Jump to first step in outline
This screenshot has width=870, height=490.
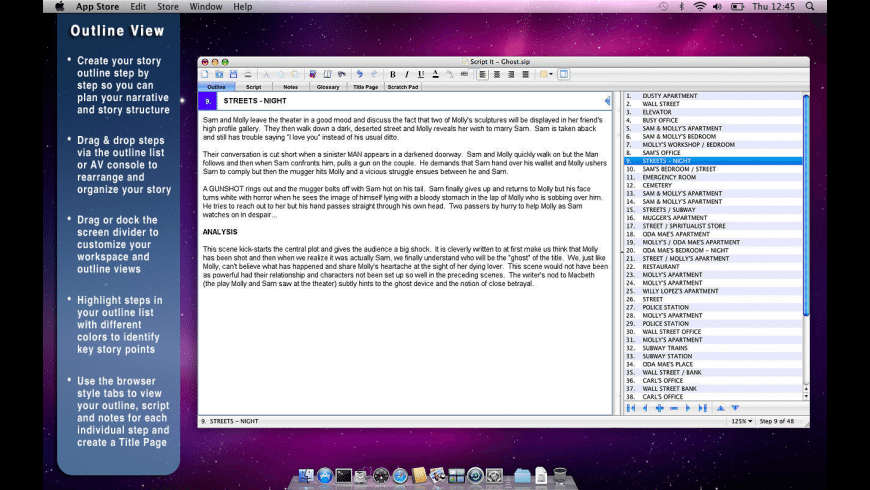[x=630, y=408]
